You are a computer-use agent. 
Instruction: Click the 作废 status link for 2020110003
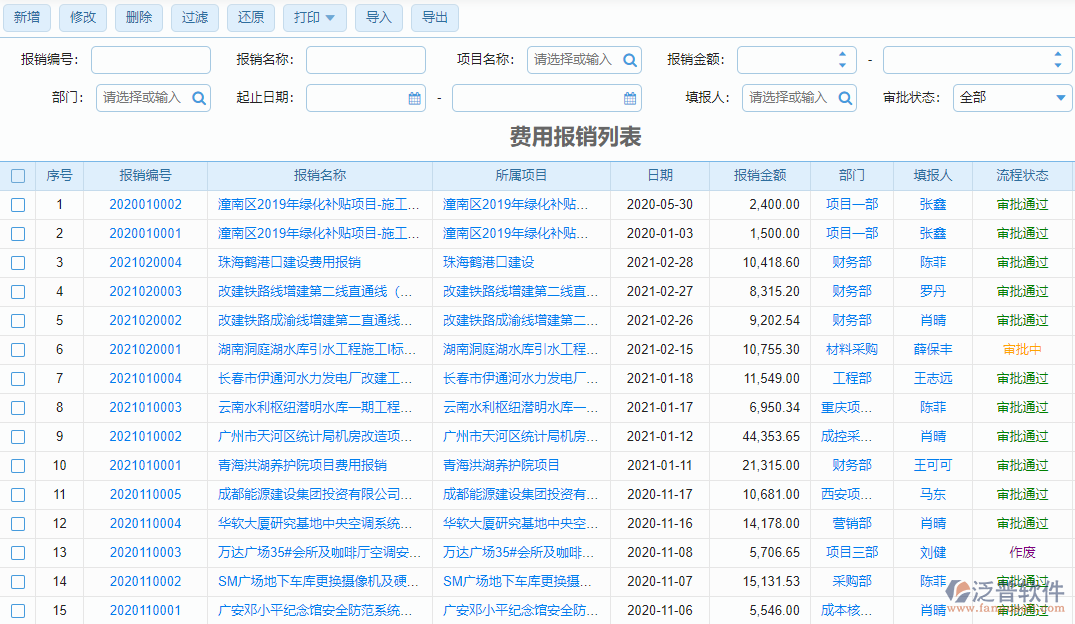1022,552
